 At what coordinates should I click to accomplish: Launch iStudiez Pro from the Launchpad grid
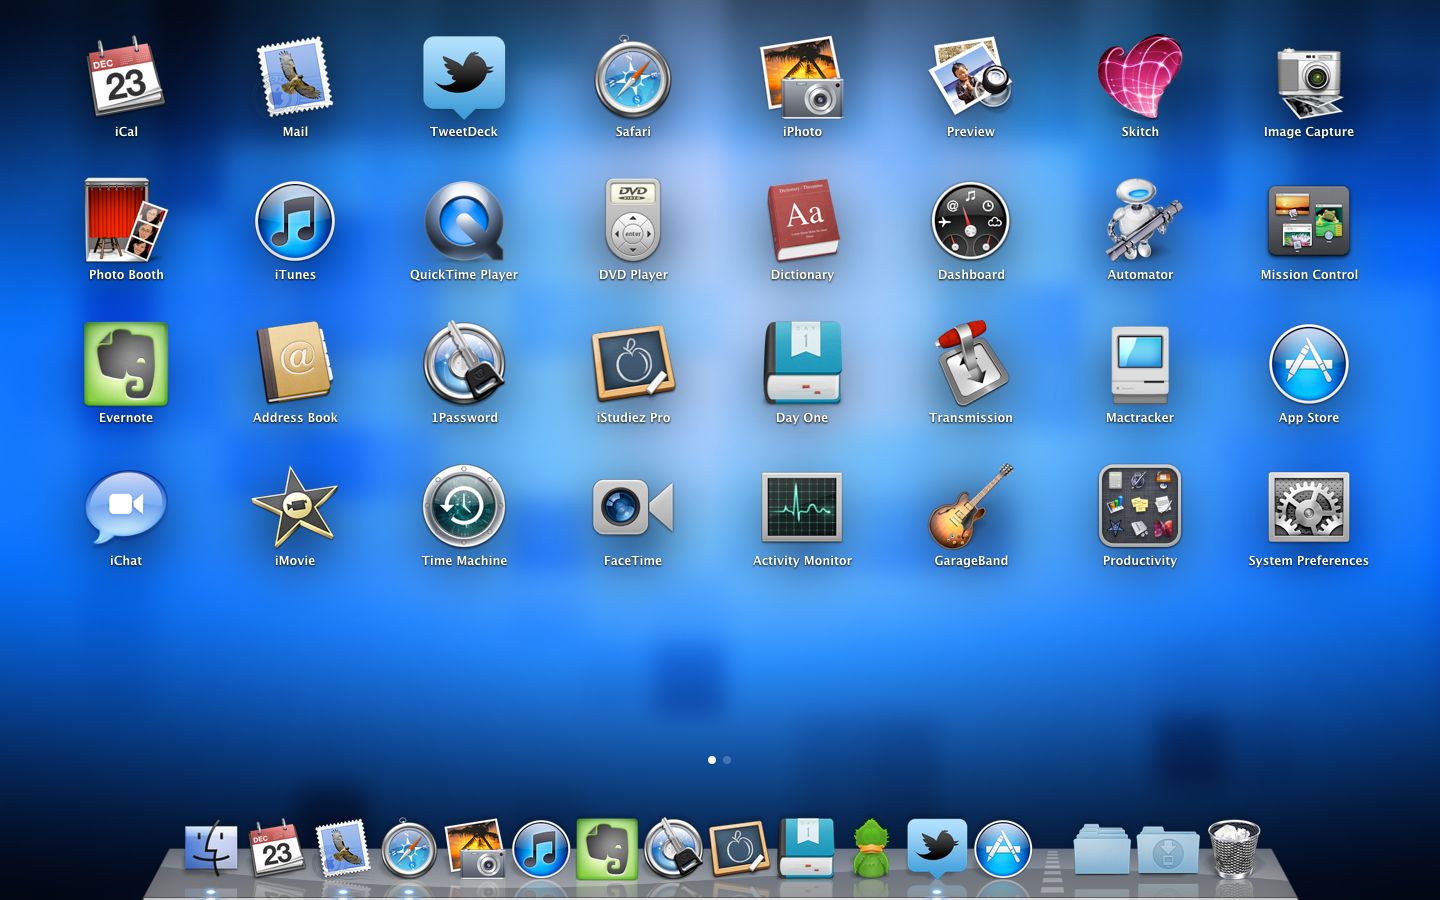[x=633, y=364]
